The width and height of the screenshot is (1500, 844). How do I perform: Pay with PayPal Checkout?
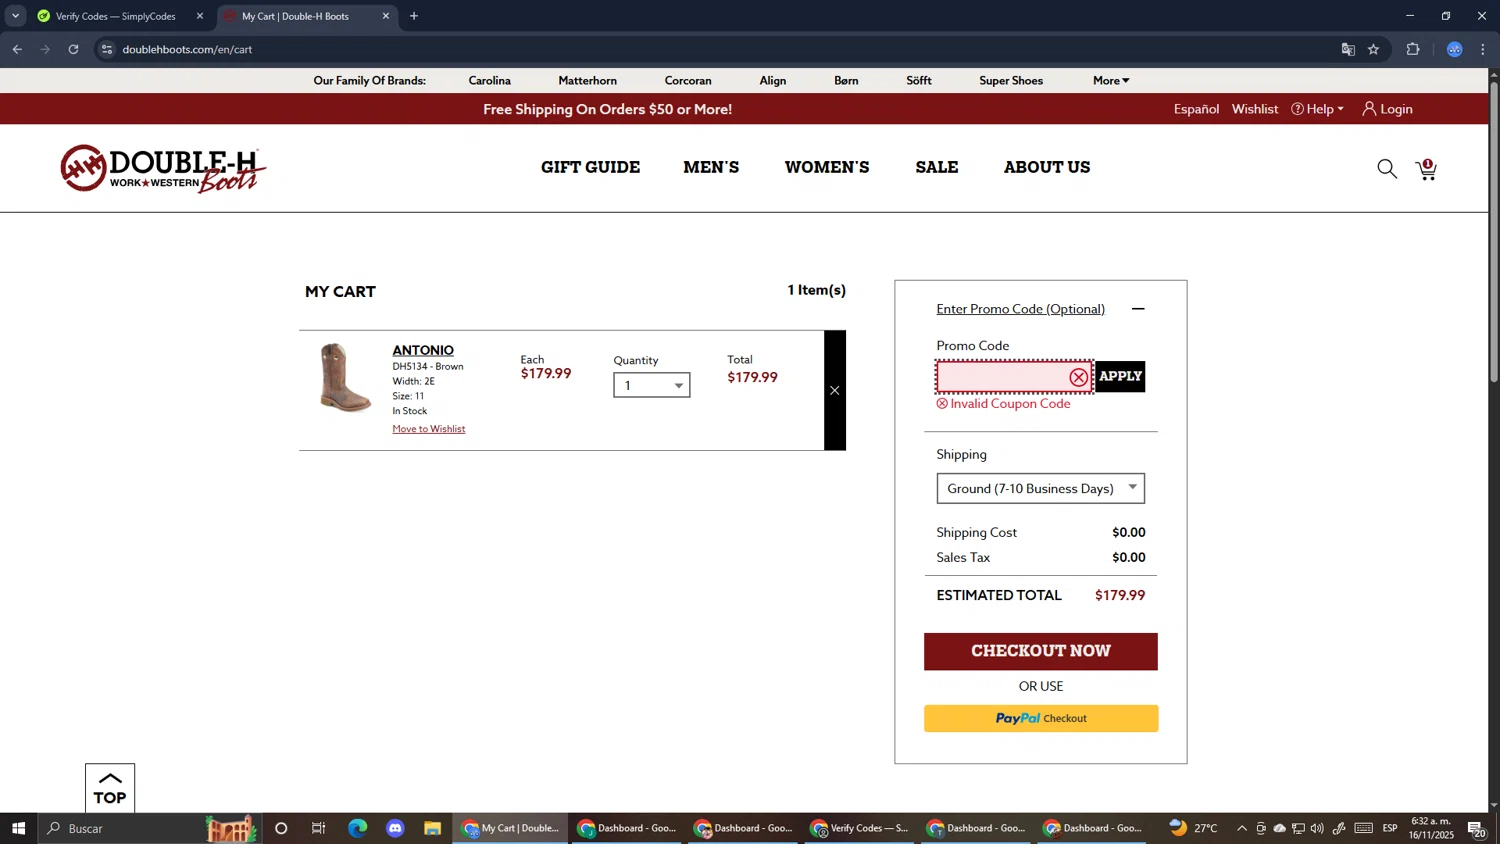tap(1041, 718)
